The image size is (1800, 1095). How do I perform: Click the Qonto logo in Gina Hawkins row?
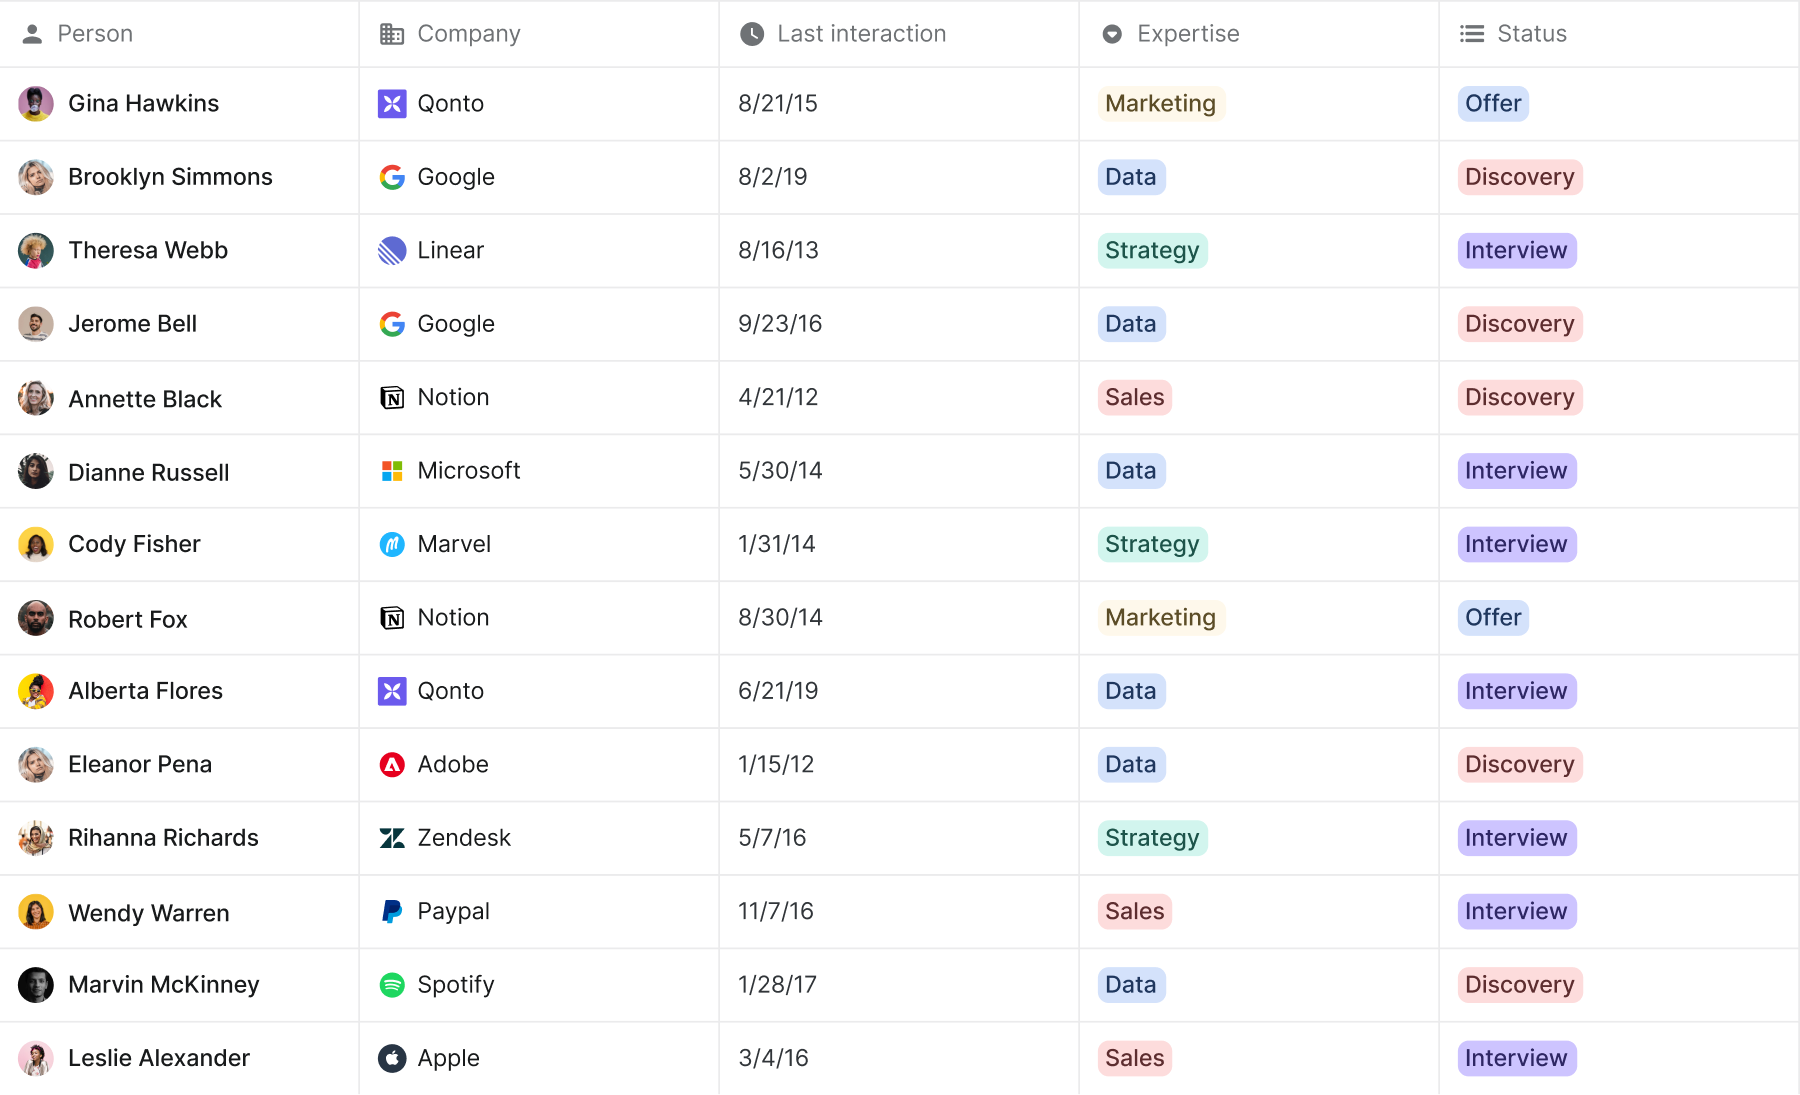tap(392, 104)
